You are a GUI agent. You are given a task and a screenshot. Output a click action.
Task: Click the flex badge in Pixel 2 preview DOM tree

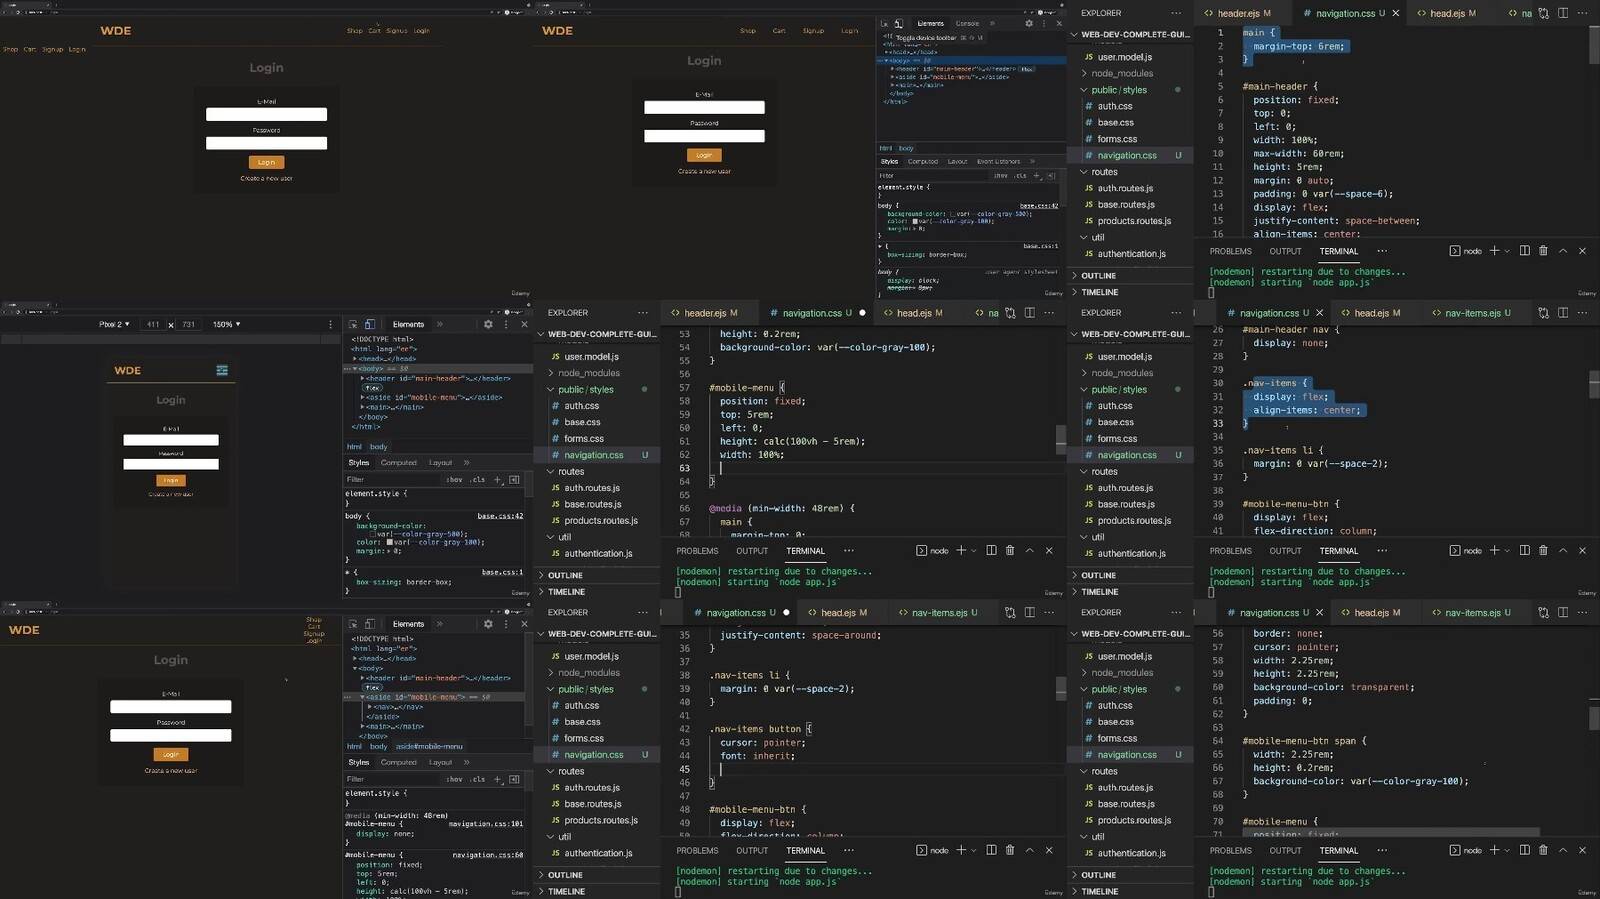tap(372, 388)
